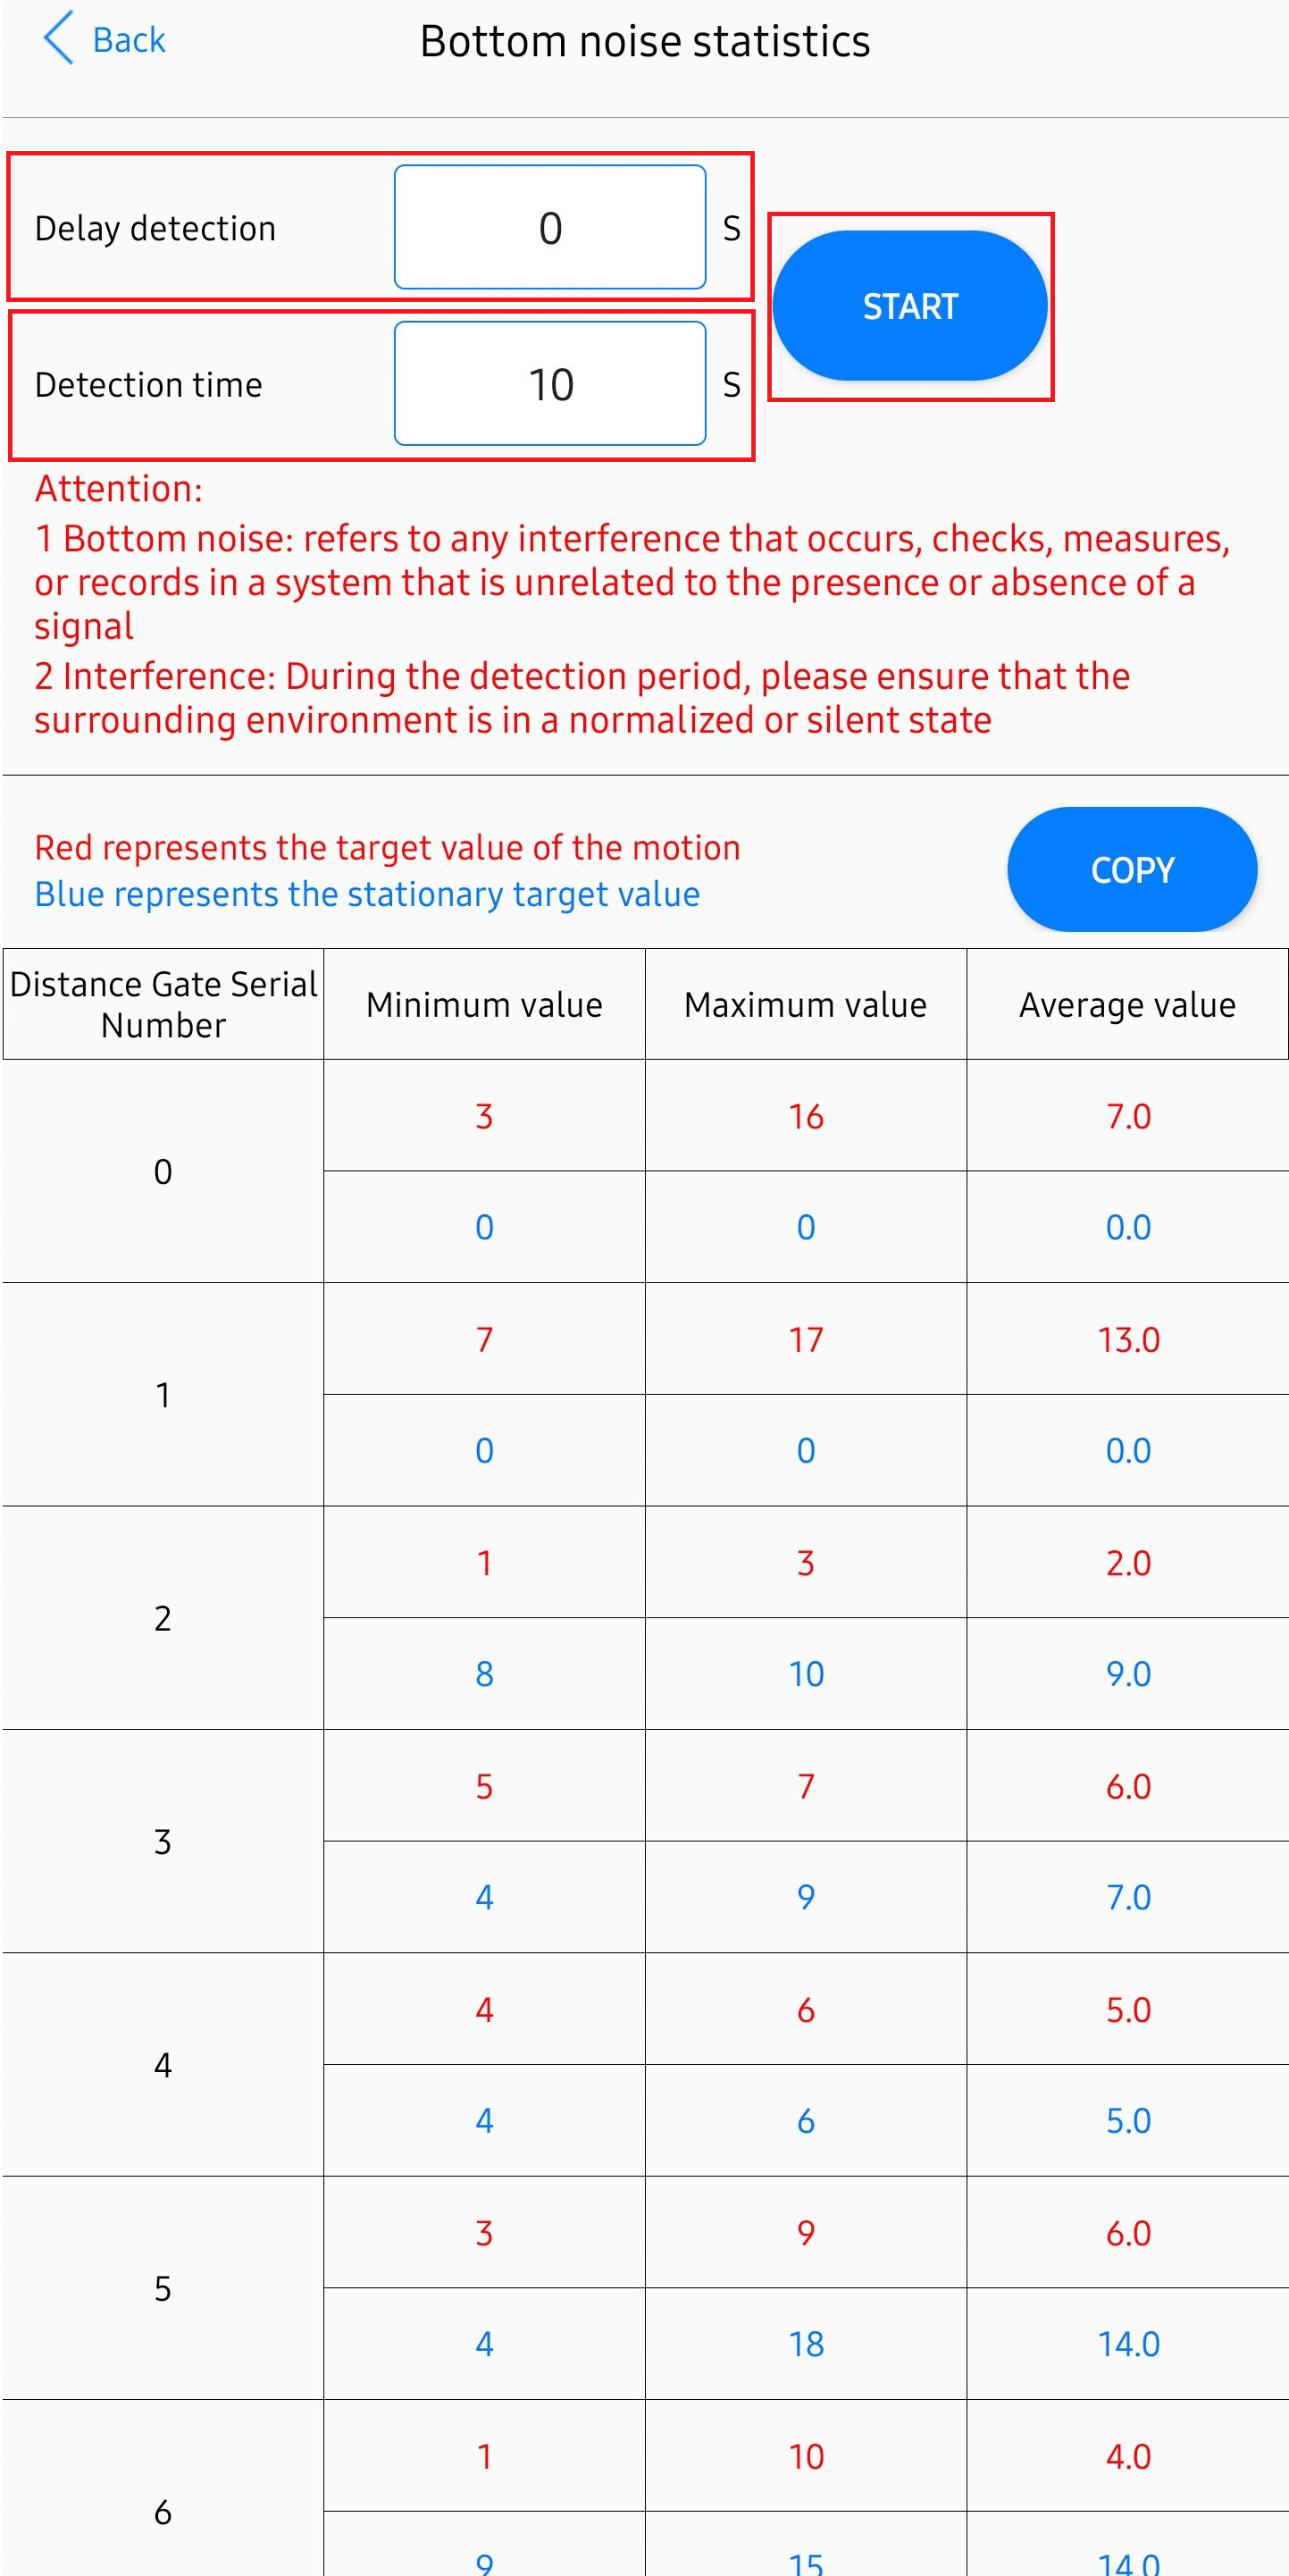Click the Detection time input field

[x=550, y=384]
